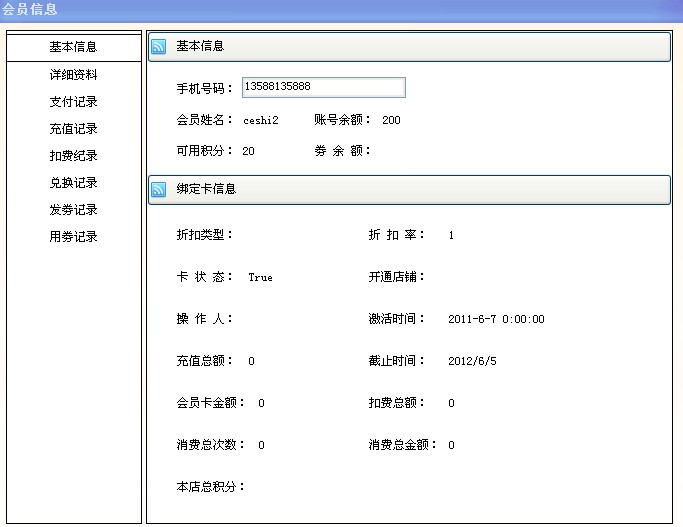Show the 发券记录 page
Image resolution: width=683 pixels, height=527 pixels.
(x=73, y=210)
